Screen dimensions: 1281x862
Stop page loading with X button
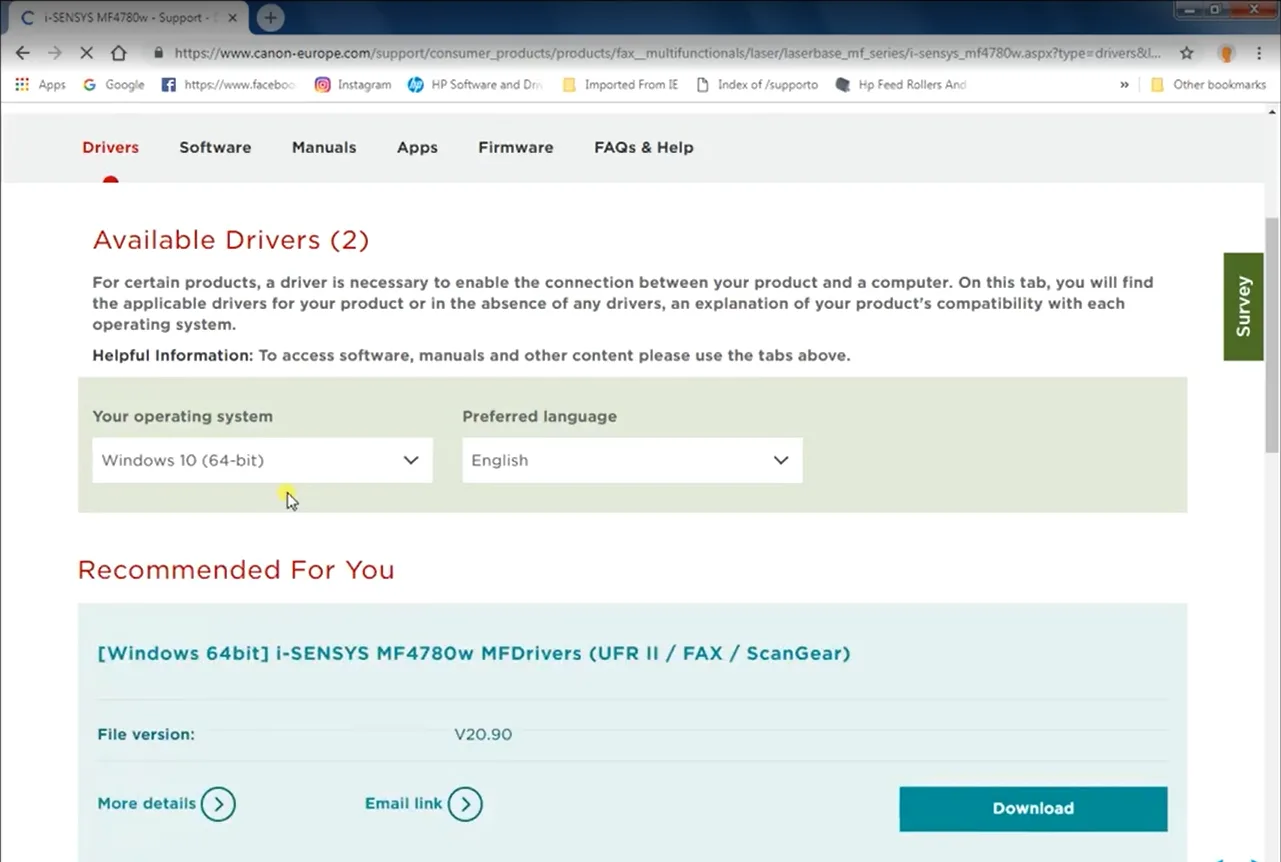click(x=86, y=53)
